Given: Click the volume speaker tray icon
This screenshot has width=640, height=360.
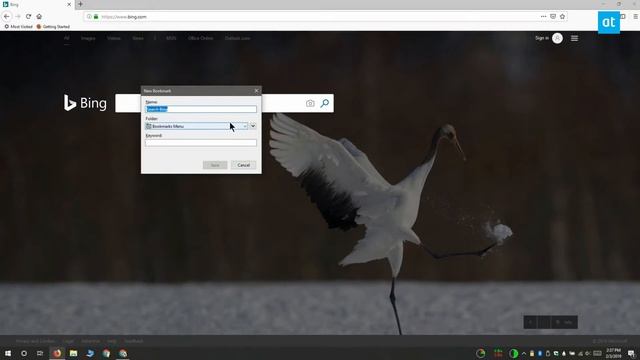Looking at the screenshot, I should [x=588, y=353].
